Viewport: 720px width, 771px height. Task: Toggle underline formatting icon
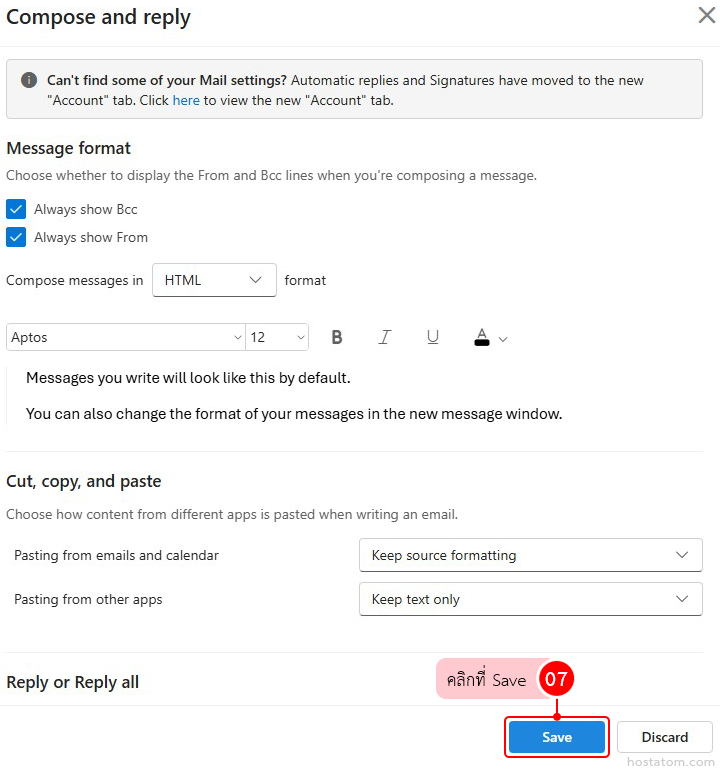(x=433, y=337)
